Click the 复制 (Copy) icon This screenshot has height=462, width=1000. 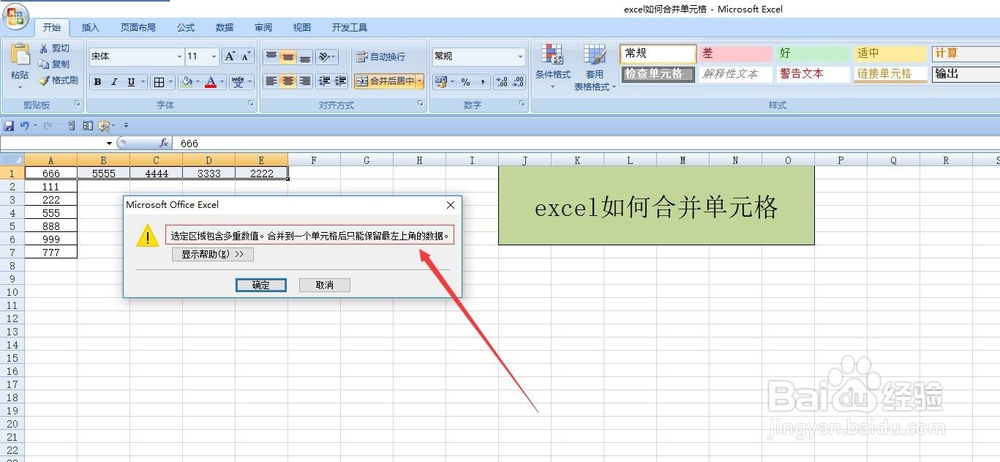pyautogui.click(x=43, y=64)
